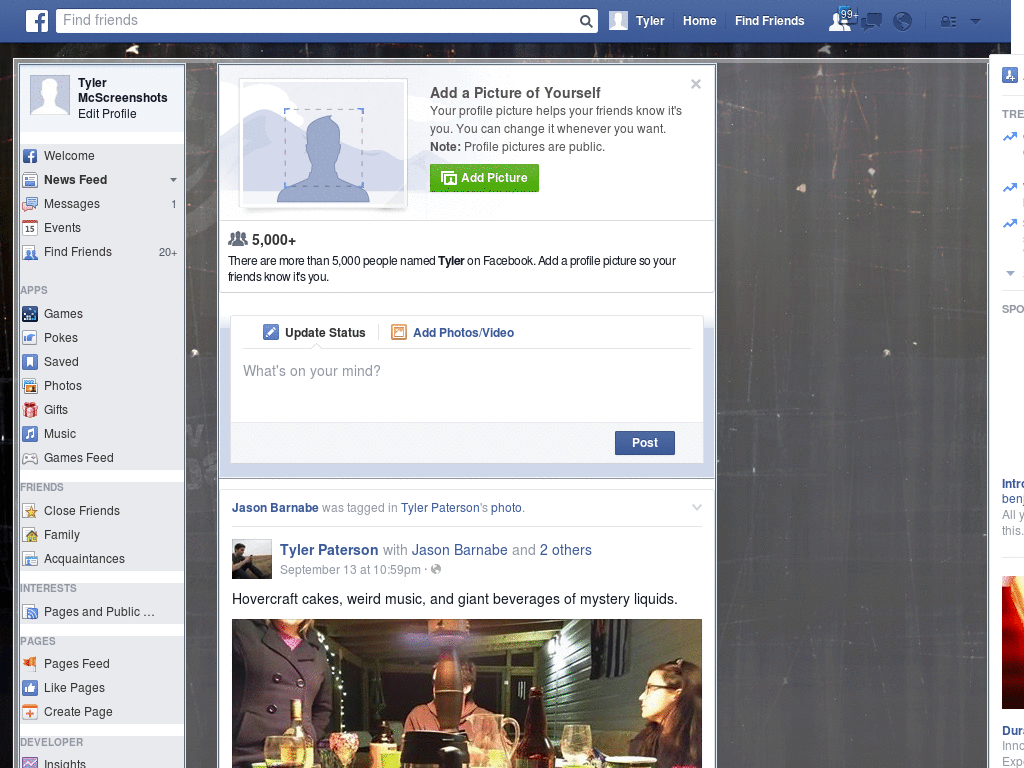Open privacy shortcuts lock icon
This screenshot has width=1024, height=768.
(948, 22)
